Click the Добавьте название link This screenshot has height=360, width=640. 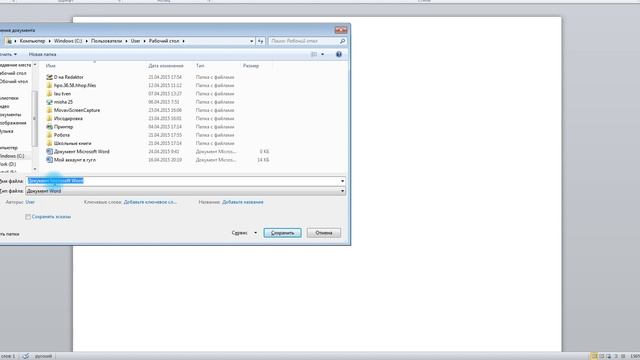(242, 202)
